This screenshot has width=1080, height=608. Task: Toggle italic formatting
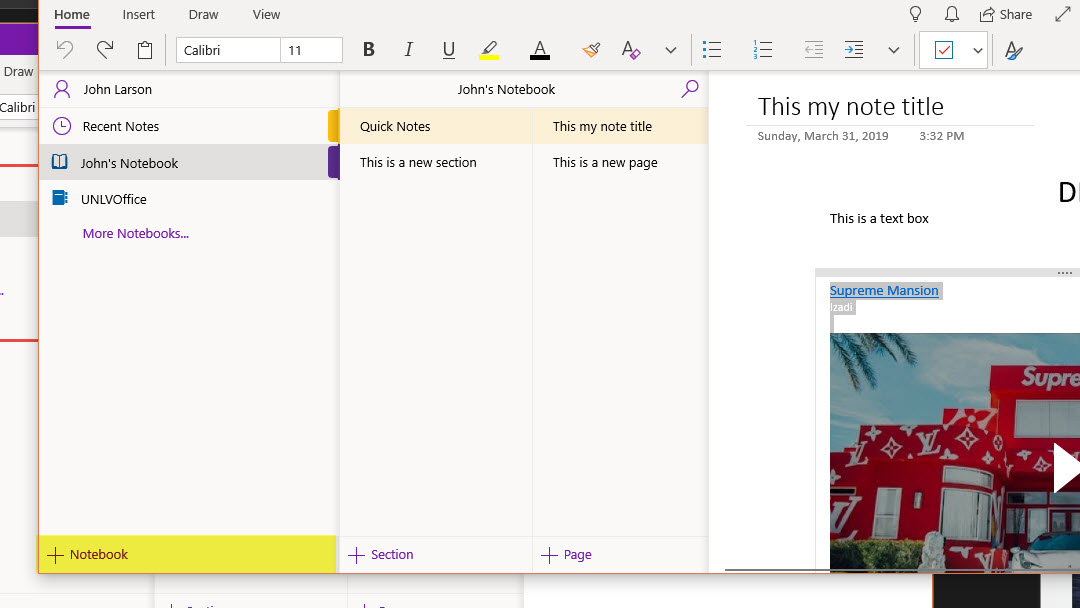pos(408,50)
